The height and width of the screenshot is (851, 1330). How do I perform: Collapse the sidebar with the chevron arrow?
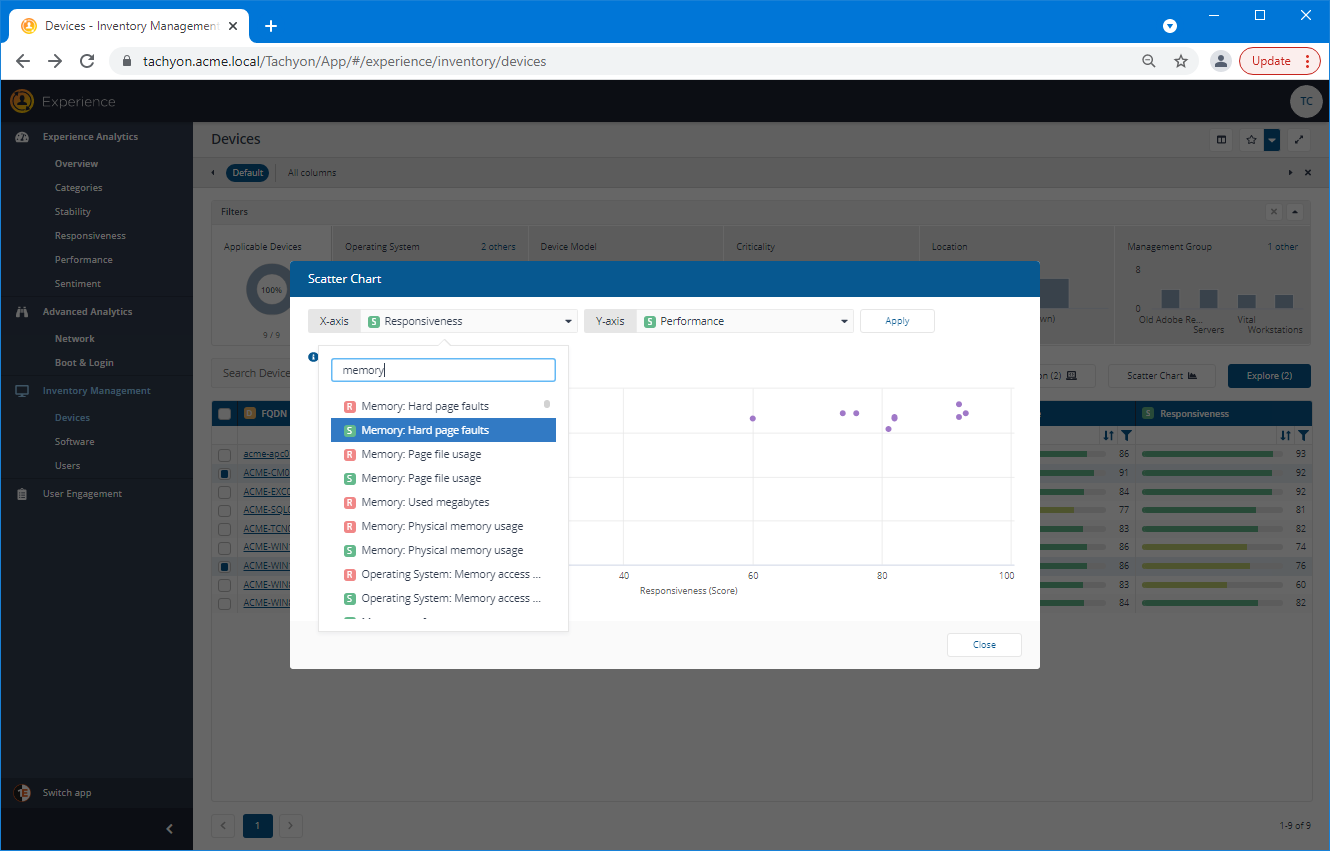169,828
